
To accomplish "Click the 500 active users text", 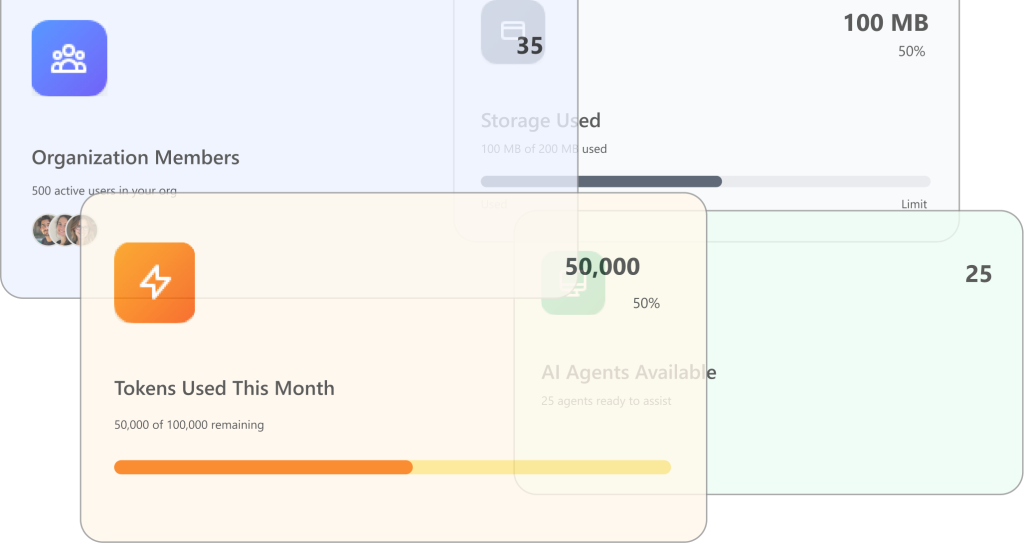I will tap(104, 190).
